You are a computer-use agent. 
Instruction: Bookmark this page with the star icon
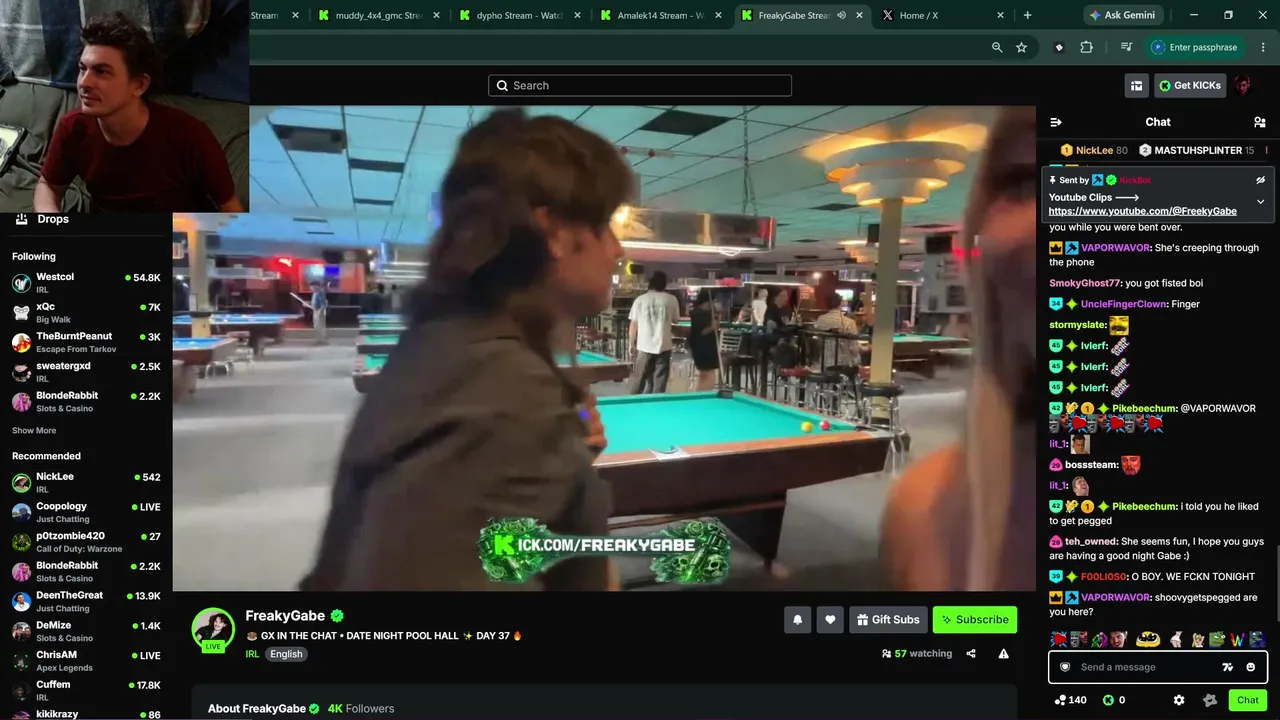(1021, 47)
